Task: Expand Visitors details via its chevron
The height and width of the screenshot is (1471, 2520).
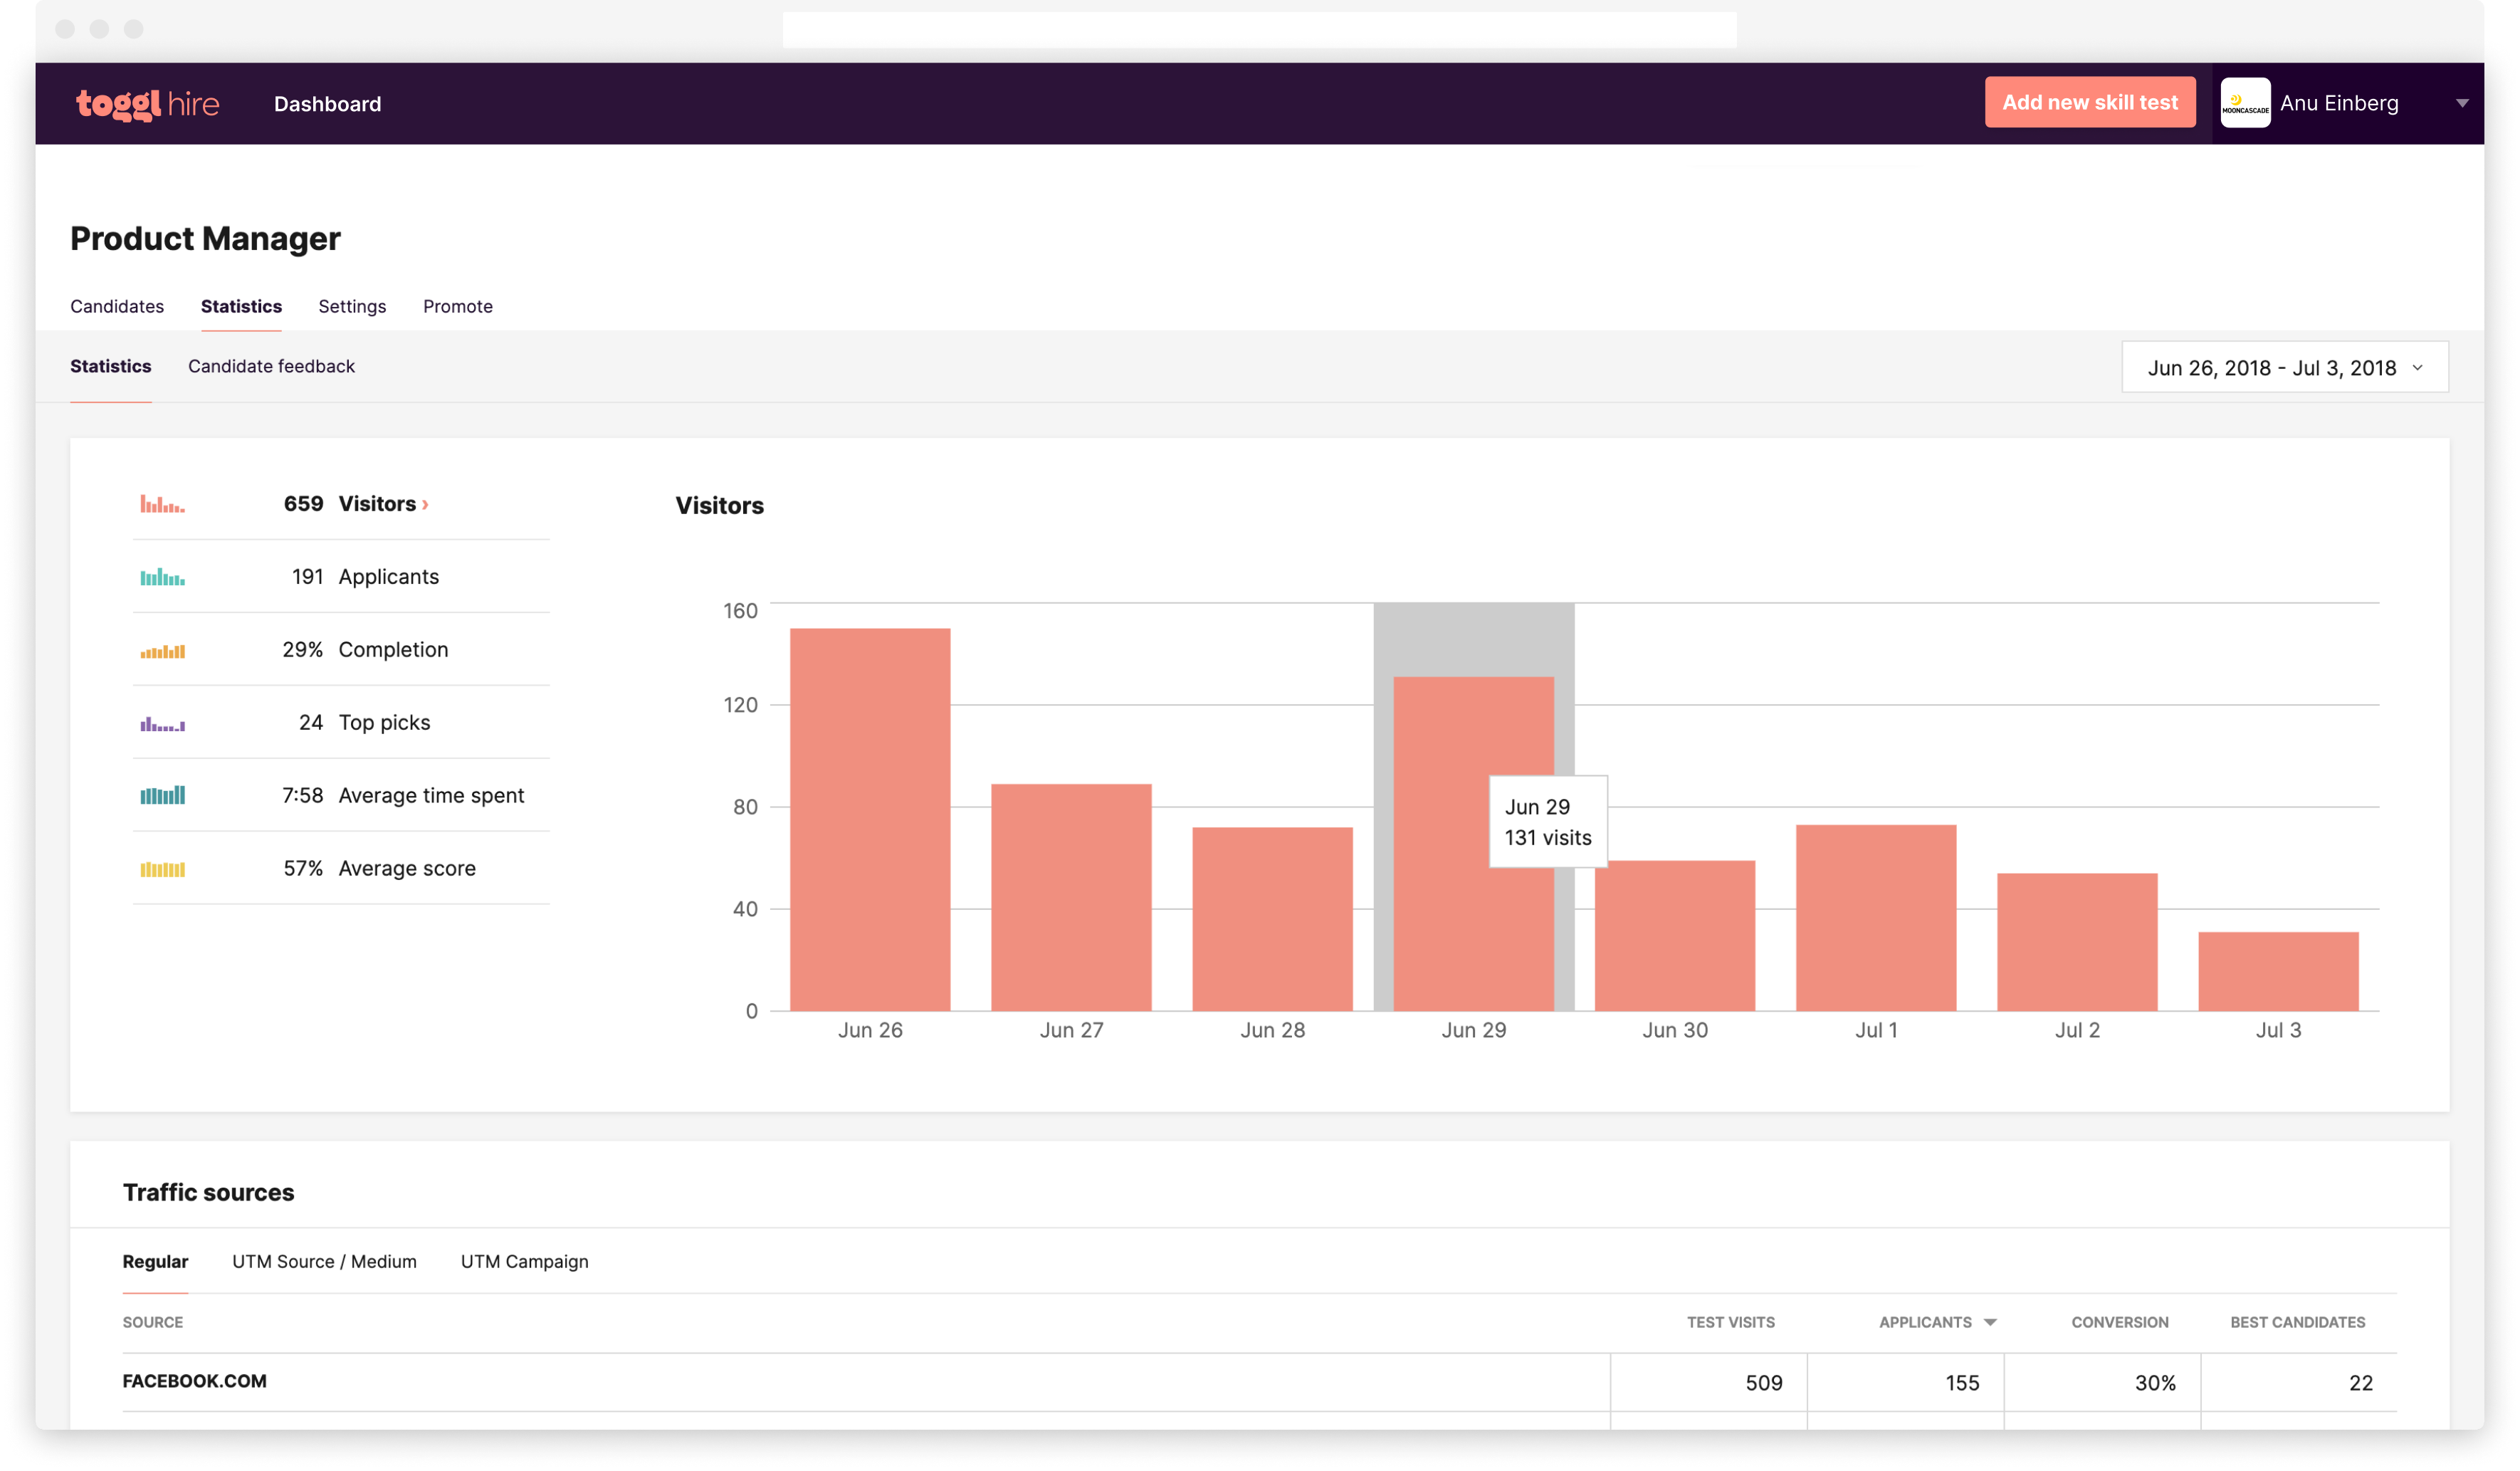Action: 426,504
